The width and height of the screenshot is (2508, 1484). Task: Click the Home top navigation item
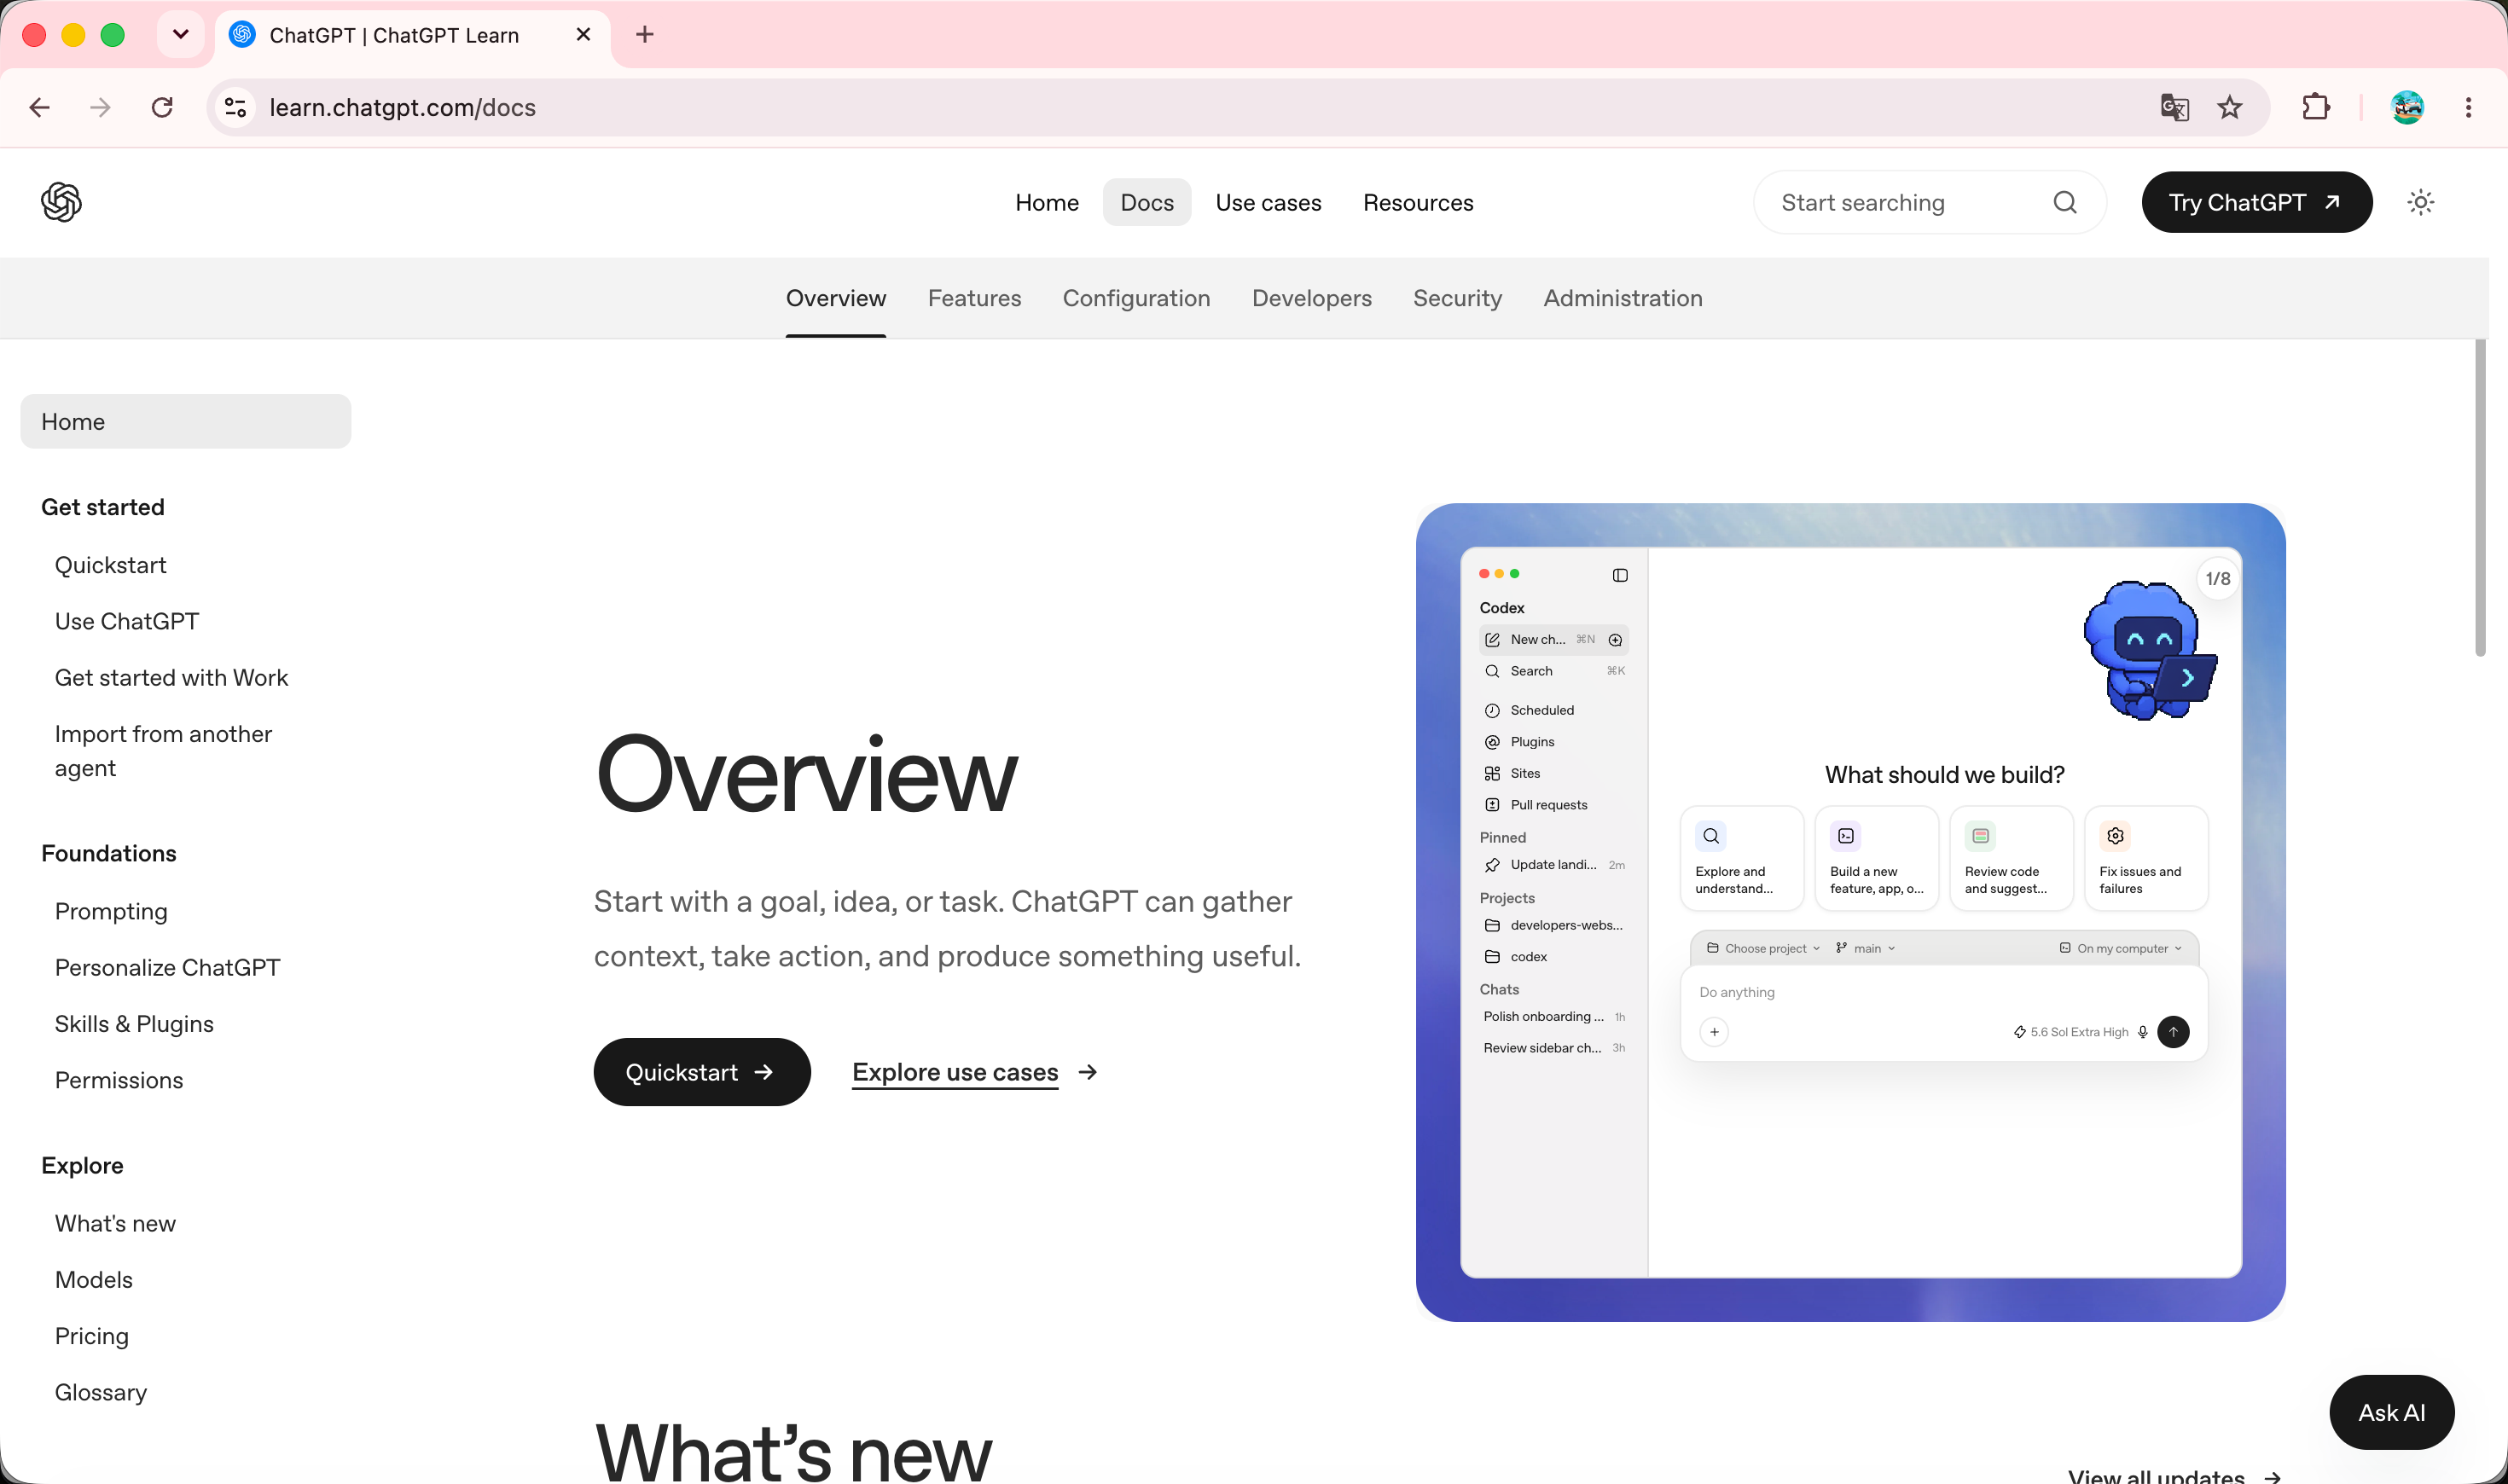(1047, 203)
